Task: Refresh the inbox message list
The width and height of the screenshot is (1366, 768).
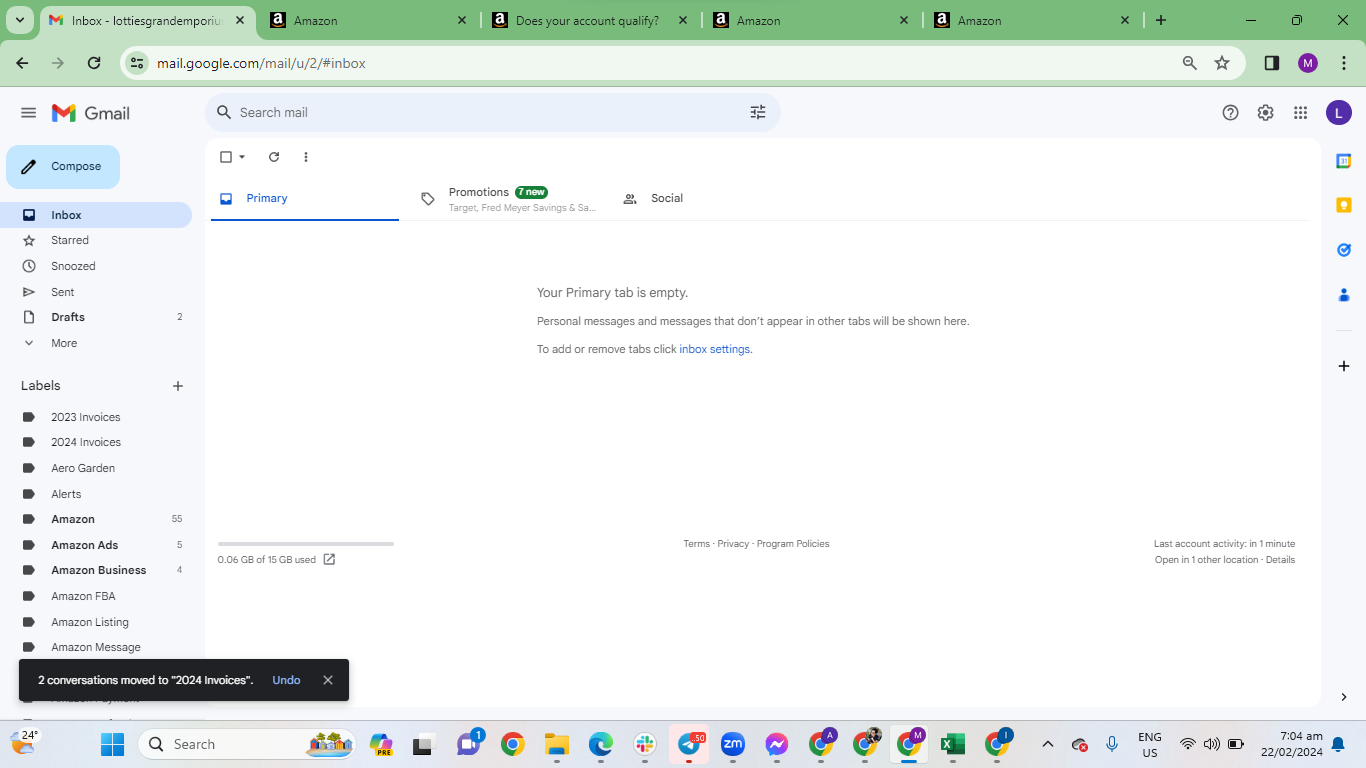Action: (x=274, y=157)
